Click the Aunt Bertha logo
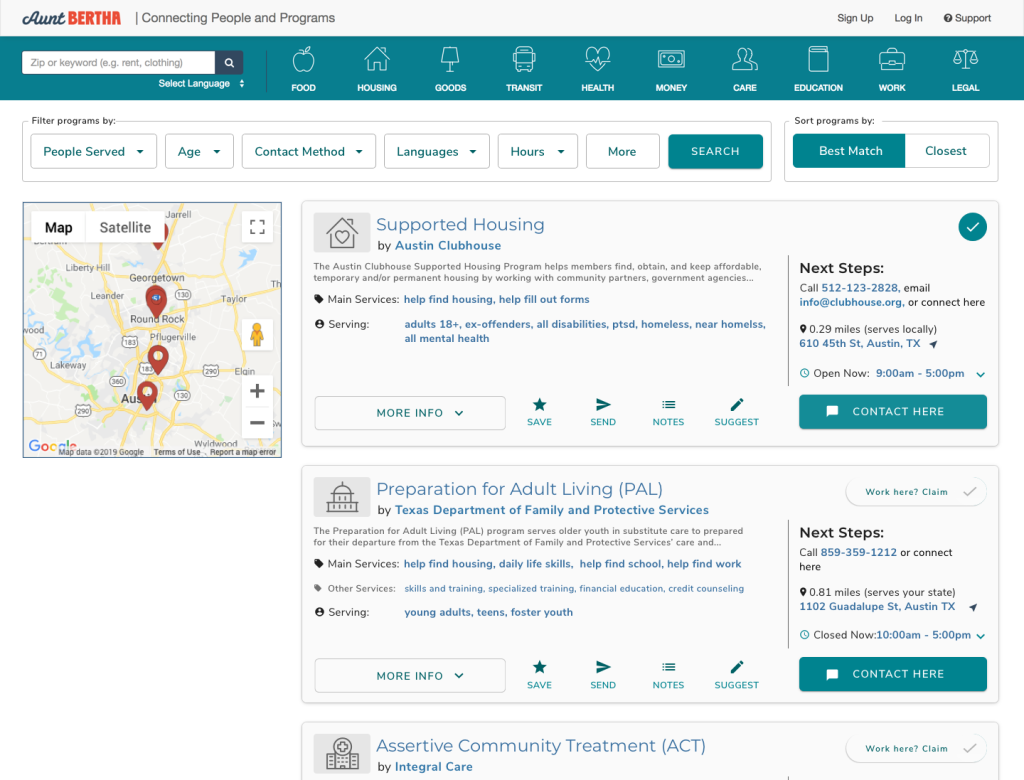The height and width of the screenshot is (780, 1024). coord(71,18)
